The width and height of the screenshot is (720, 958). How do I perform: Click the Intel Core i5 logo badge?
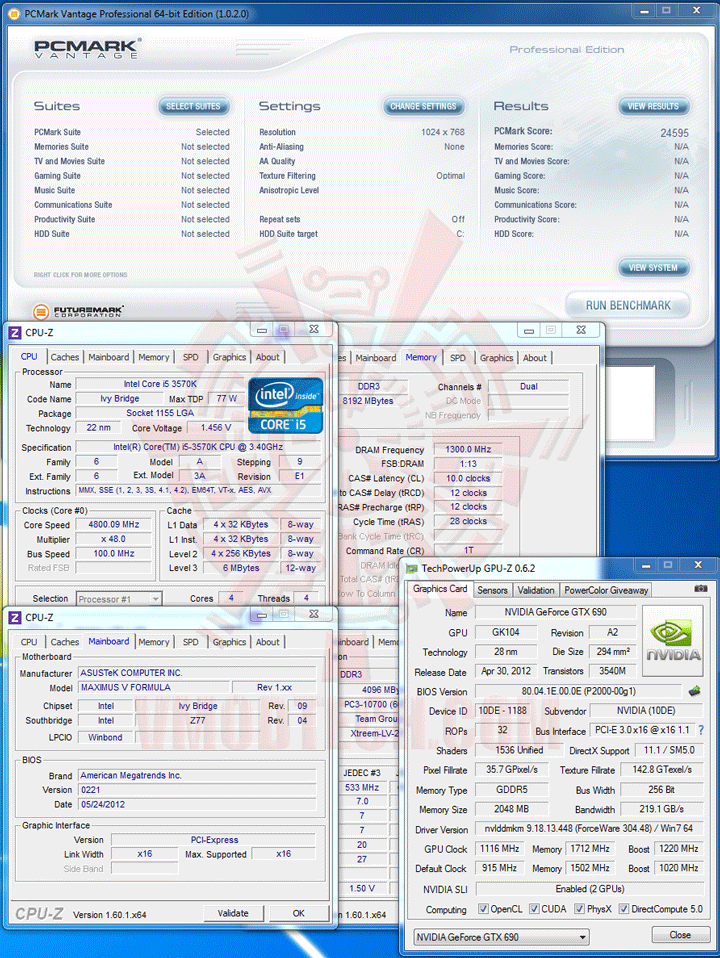[x=285, y=406]
